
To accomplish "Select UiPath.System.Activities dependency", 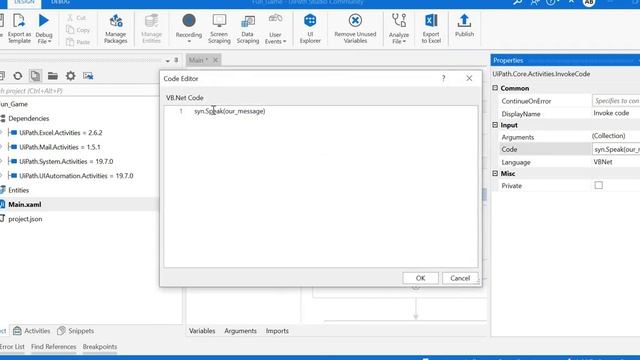I will tap(66, 162).
